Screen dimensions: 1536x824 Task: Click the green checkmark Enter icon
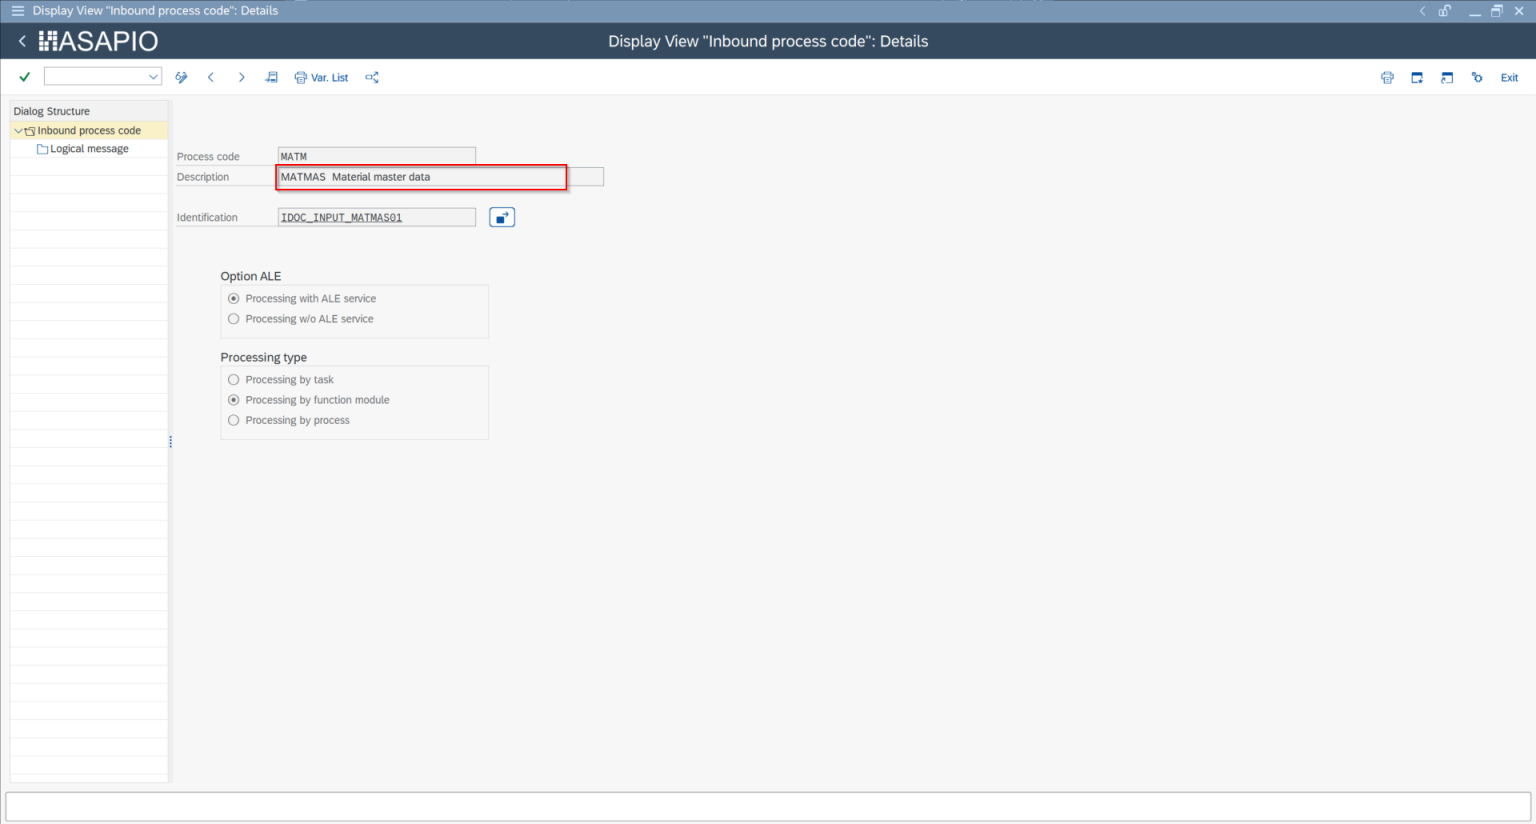click(x=24, y=77)
